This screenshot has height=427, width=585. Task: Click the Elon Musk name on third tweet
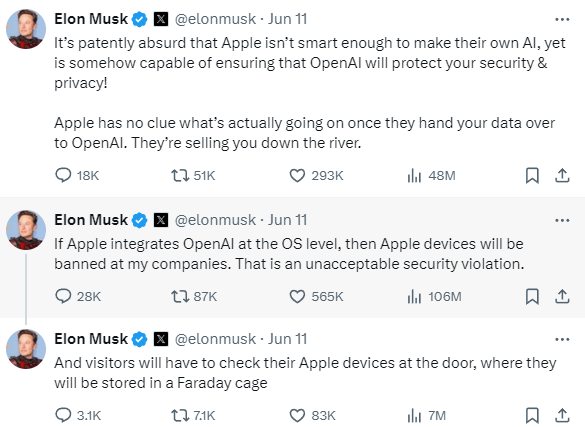click(x=91, y=339)
